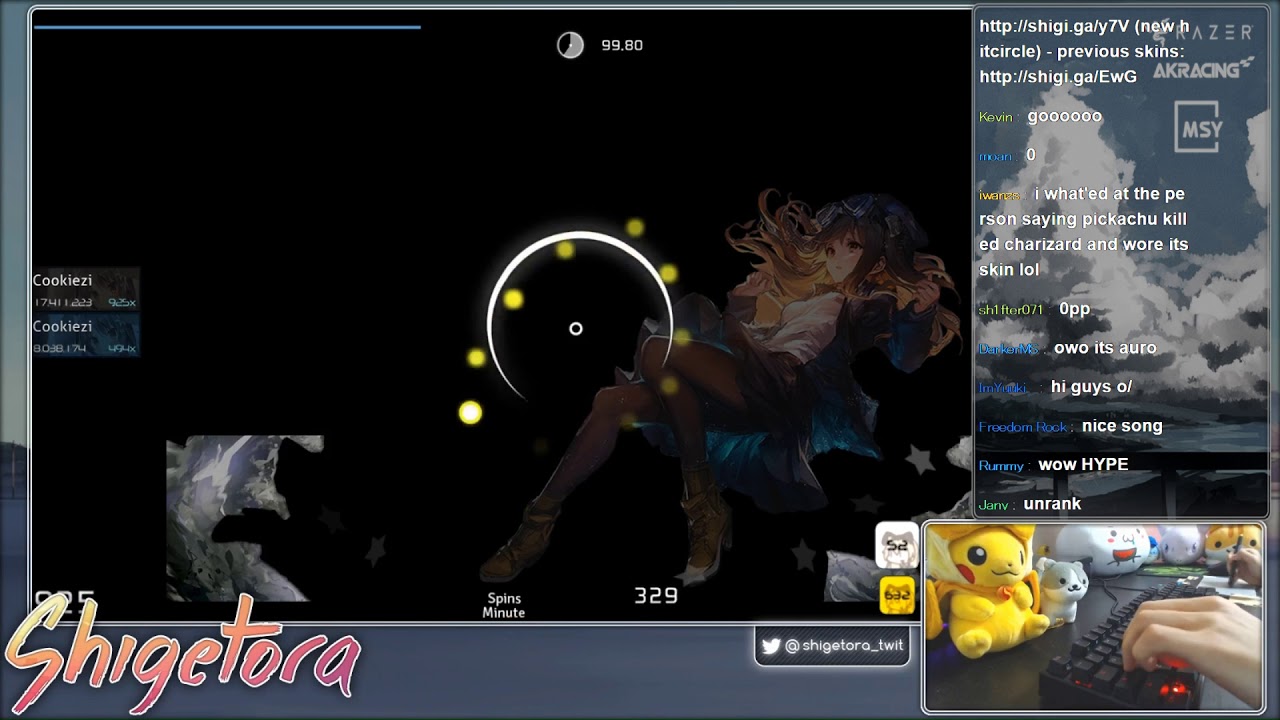
Task: Click the 99.80 accuracy value
Action: click(622, 45)
